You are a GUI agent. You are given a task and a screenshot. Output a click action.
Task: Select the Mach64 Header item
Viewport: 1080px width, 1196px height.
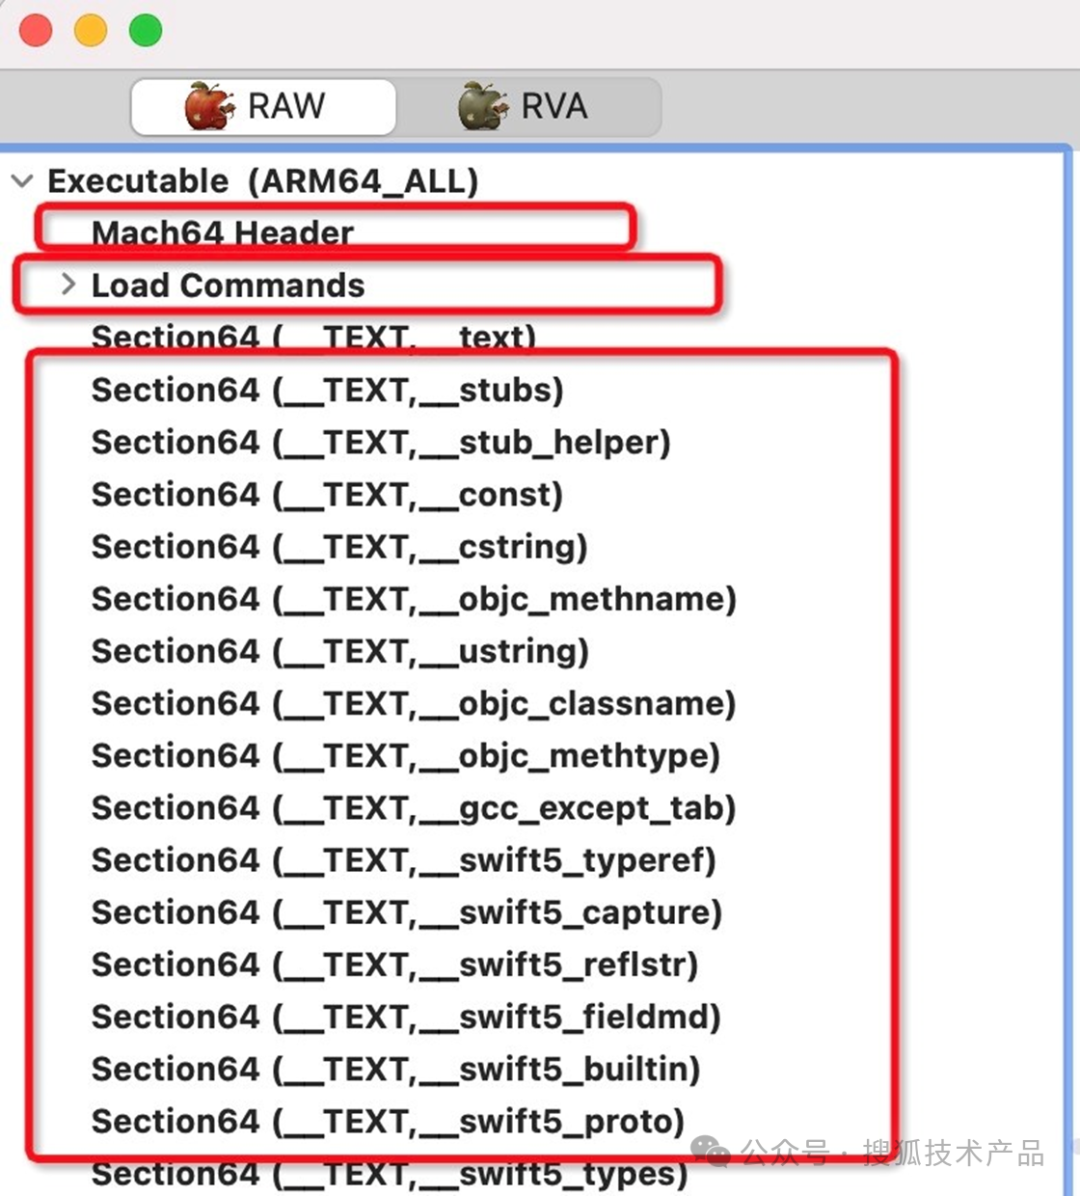(223, 233)
